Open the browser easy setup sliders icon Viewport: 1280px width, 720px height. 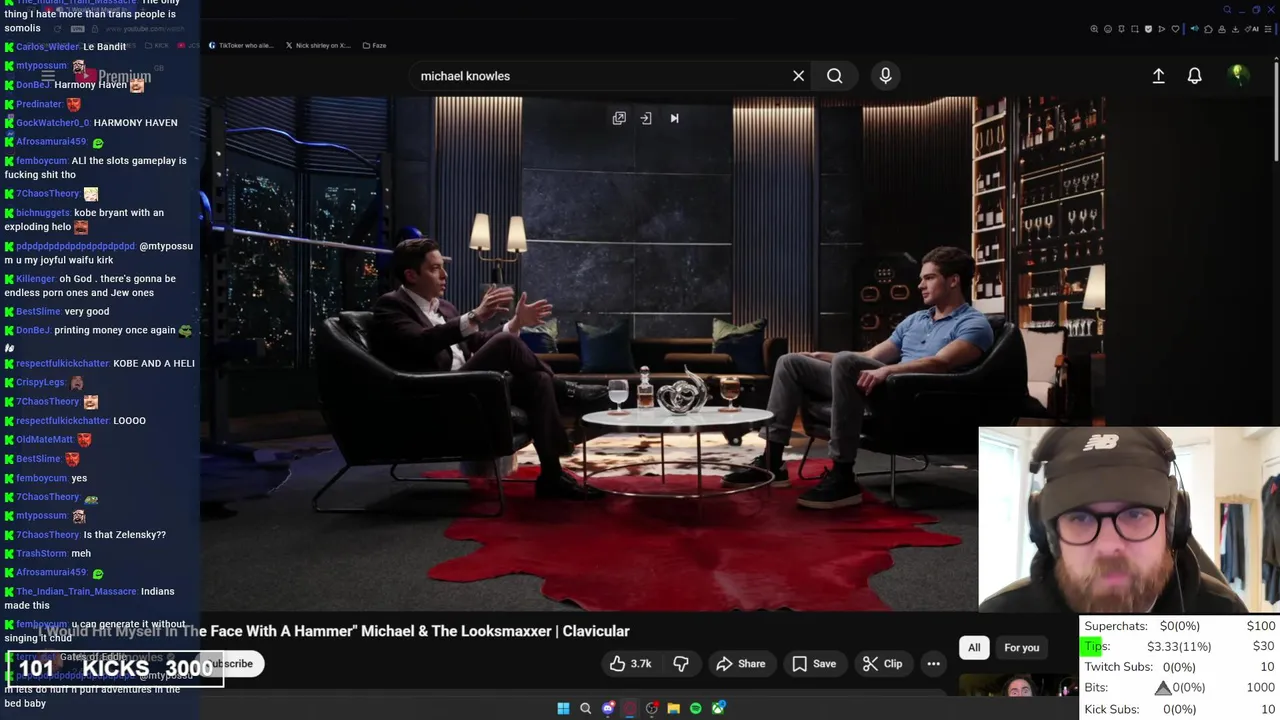1267,29
